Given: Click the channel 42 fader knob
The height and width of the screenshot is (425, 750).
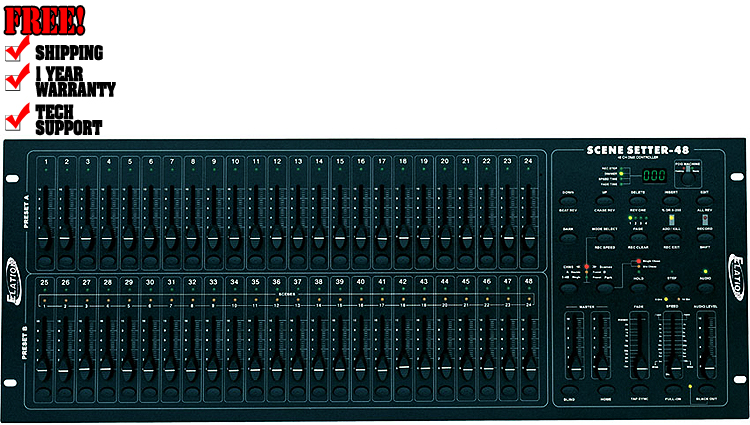Looking at the screenshot, I should (403, 368).
